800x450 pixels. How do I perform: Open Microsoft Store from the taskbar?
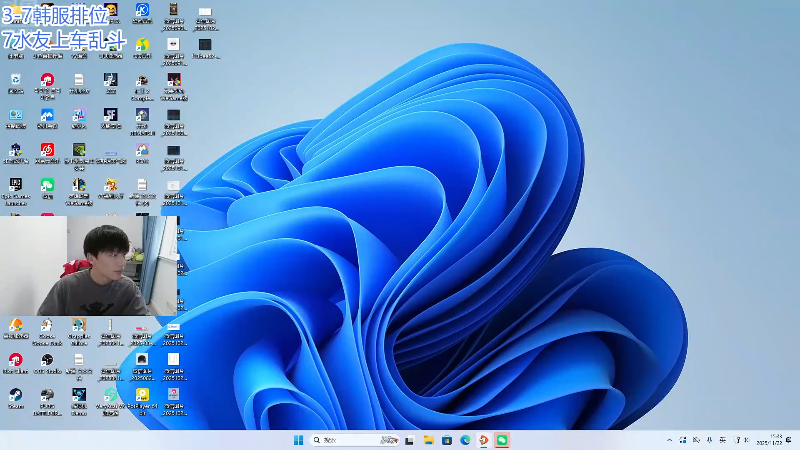click(446, 440)
